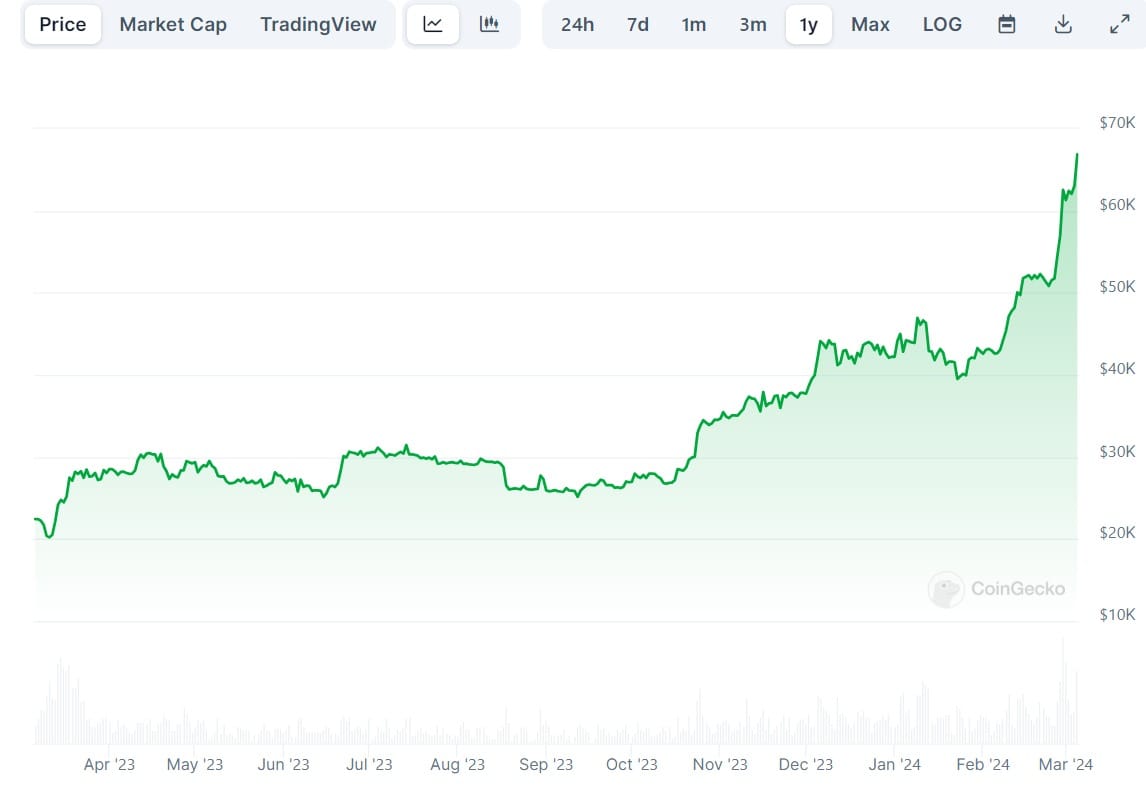The height and width of the screenshot is (786, 1146).
Task: Select the line chart icon
Action: tap(432, 23)
